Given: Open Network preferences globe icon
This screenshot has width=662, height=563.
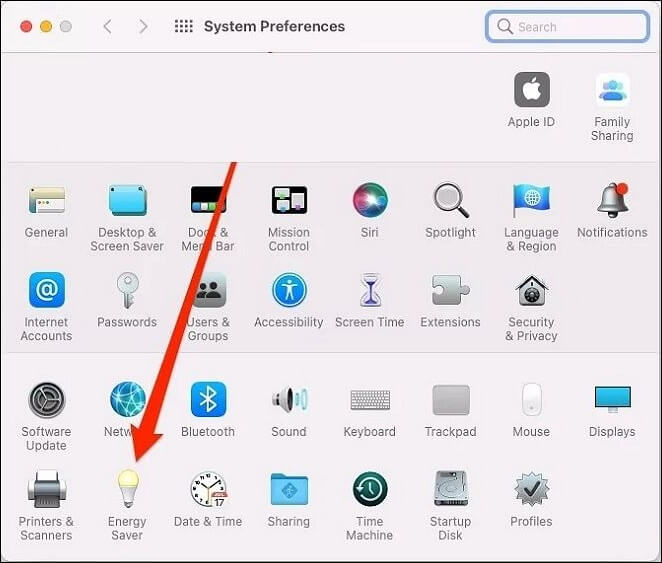Looking at the screenshot, I should (128, 400).
